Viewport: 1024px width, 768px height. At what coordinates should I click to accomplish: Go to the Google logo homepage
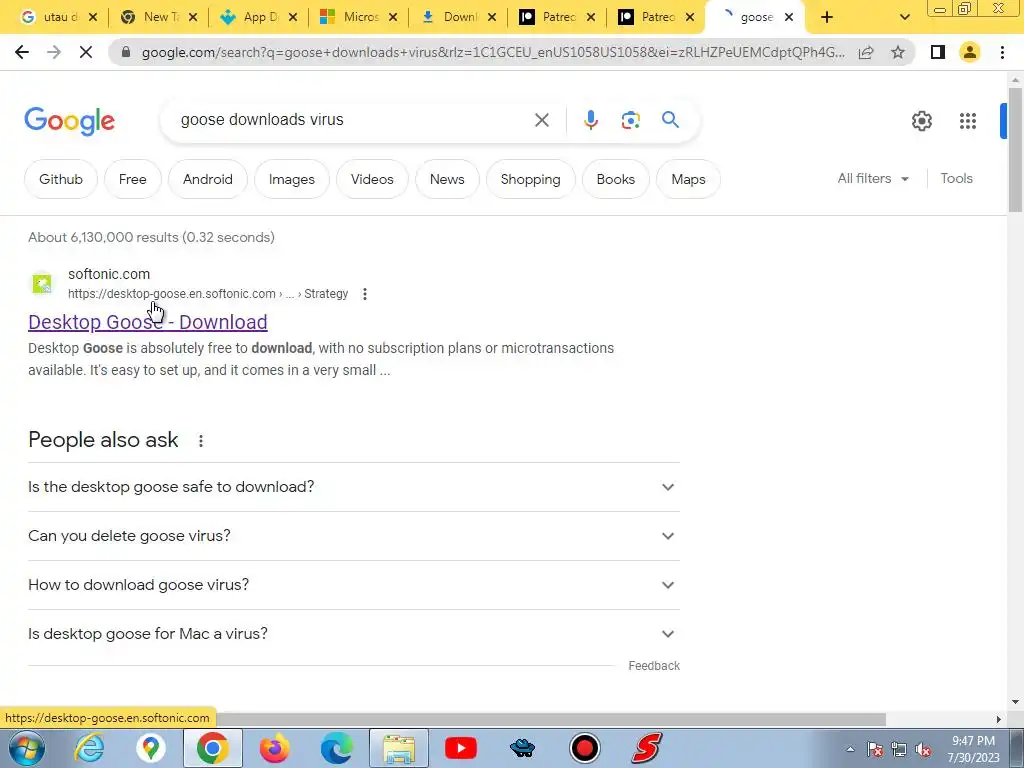coord(70,121)
